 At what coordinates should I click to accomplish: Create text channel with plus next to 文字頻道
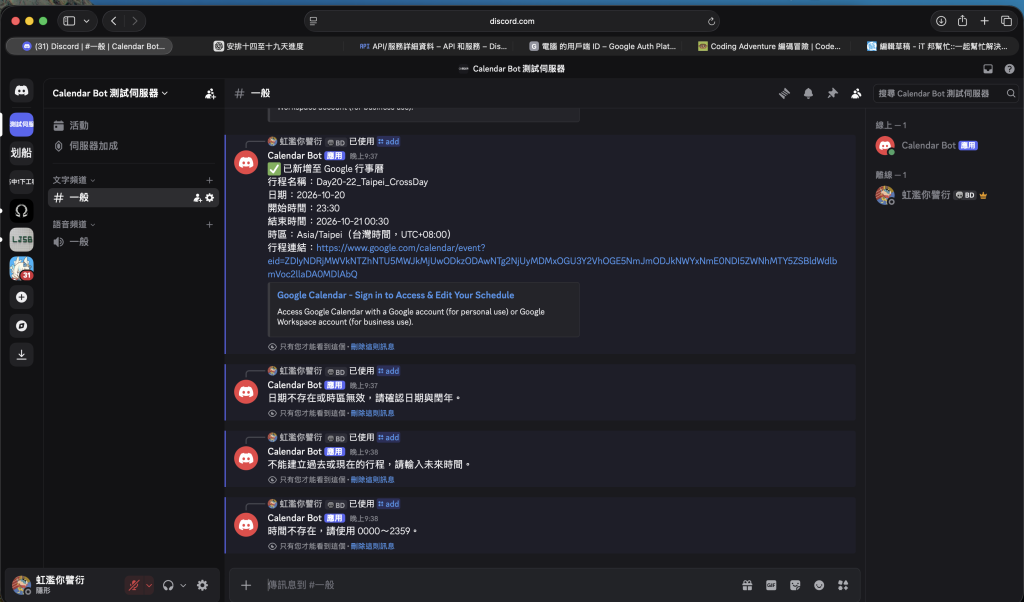click(x=210, y=180)
